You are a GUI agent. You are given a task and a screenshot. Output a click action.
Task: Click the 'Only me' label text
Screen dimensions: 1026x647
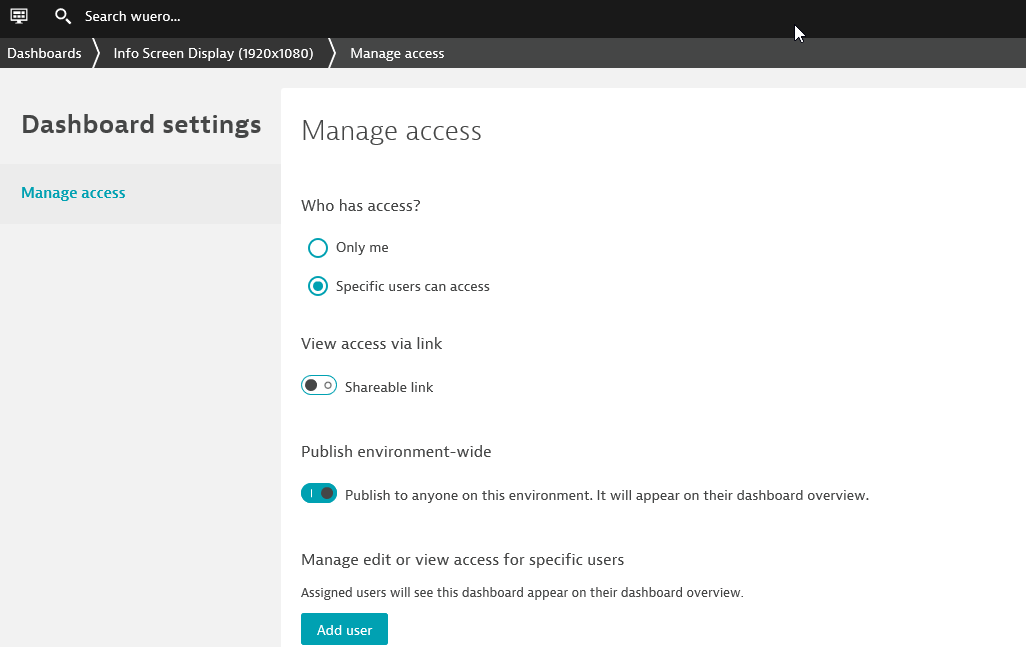362,248
